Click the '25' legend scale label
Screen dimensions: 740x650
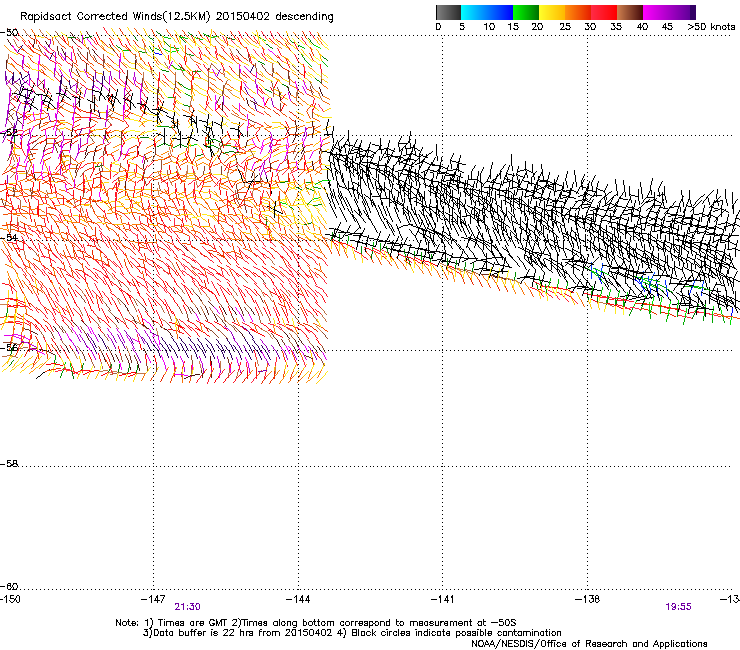click(565, 27)
